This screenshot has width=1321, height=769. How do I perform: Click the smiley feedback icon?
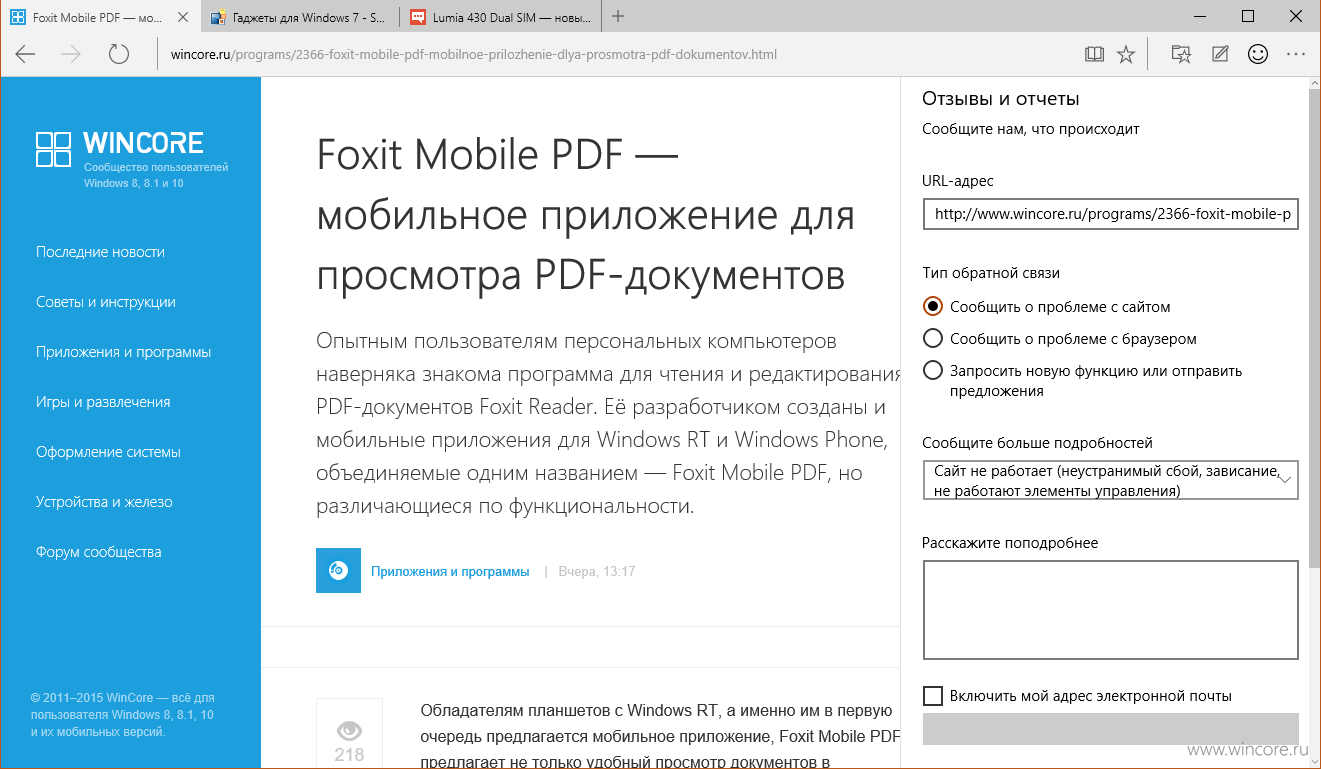pos(1258,55)
